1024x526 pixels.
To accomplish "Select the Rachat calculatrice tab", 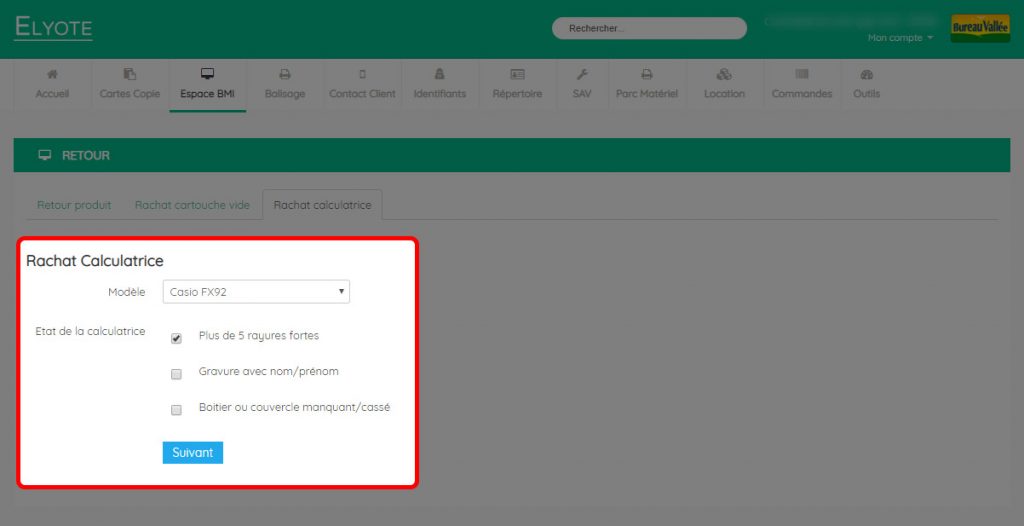I will [322, 205].
